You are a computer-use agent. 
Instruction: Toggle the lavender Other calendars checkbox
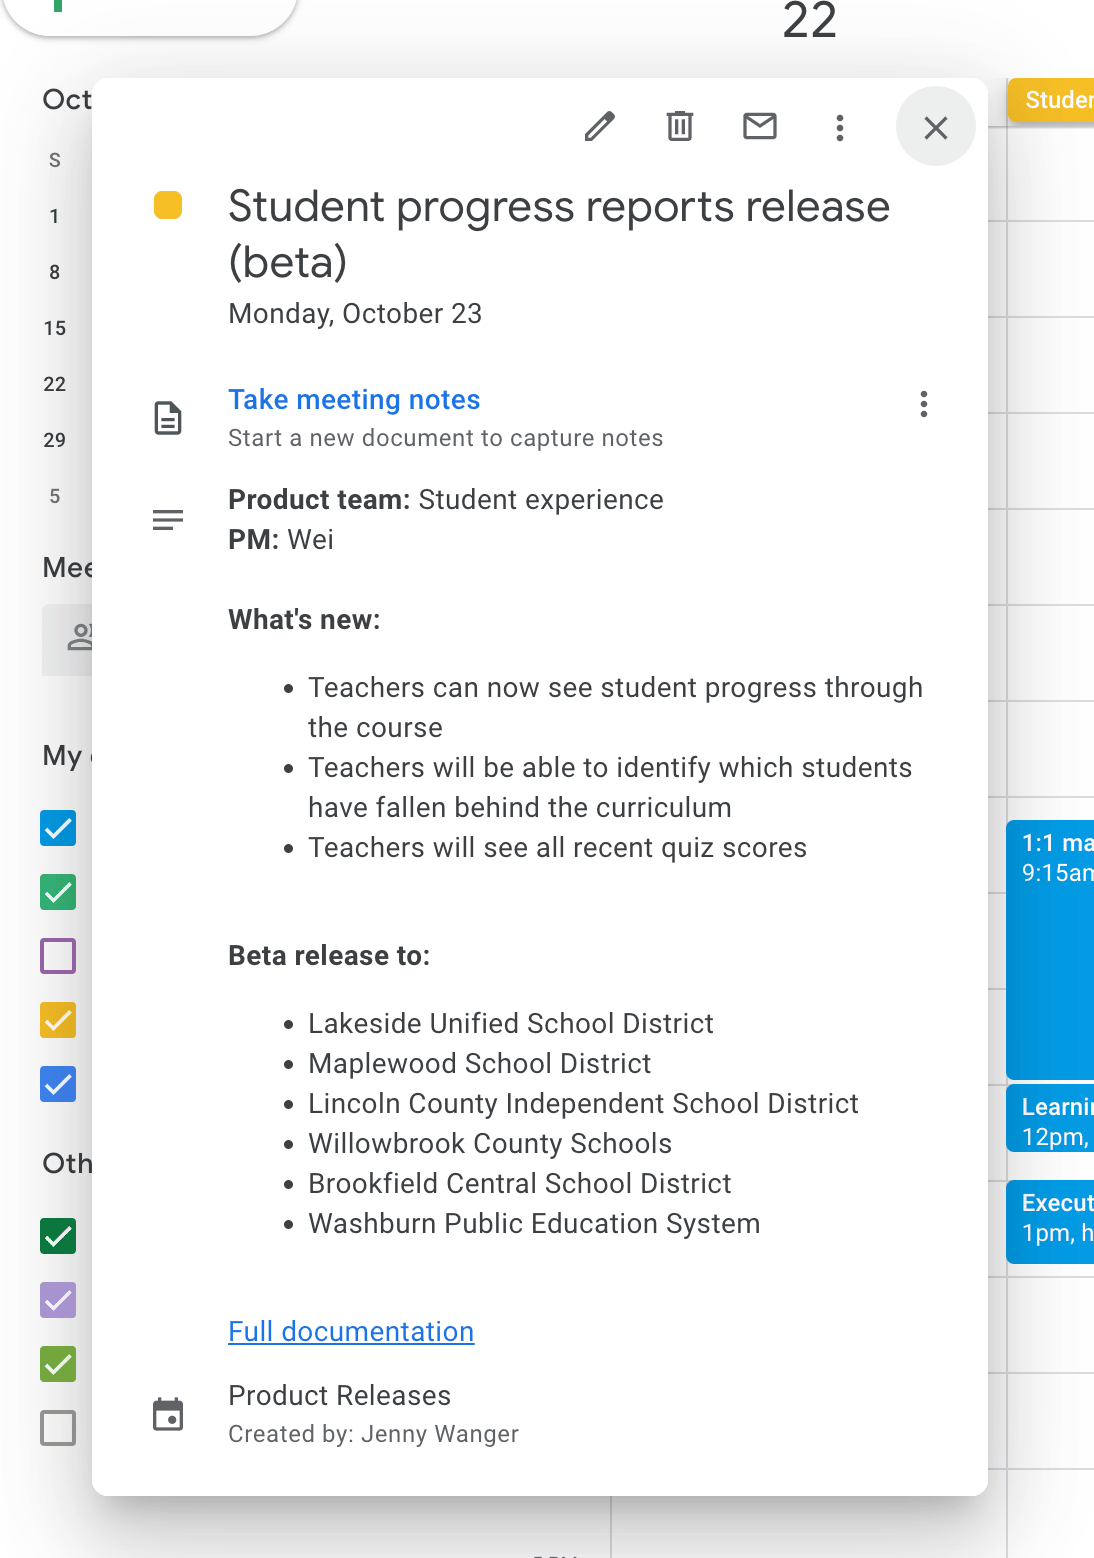coord(58,1300)
